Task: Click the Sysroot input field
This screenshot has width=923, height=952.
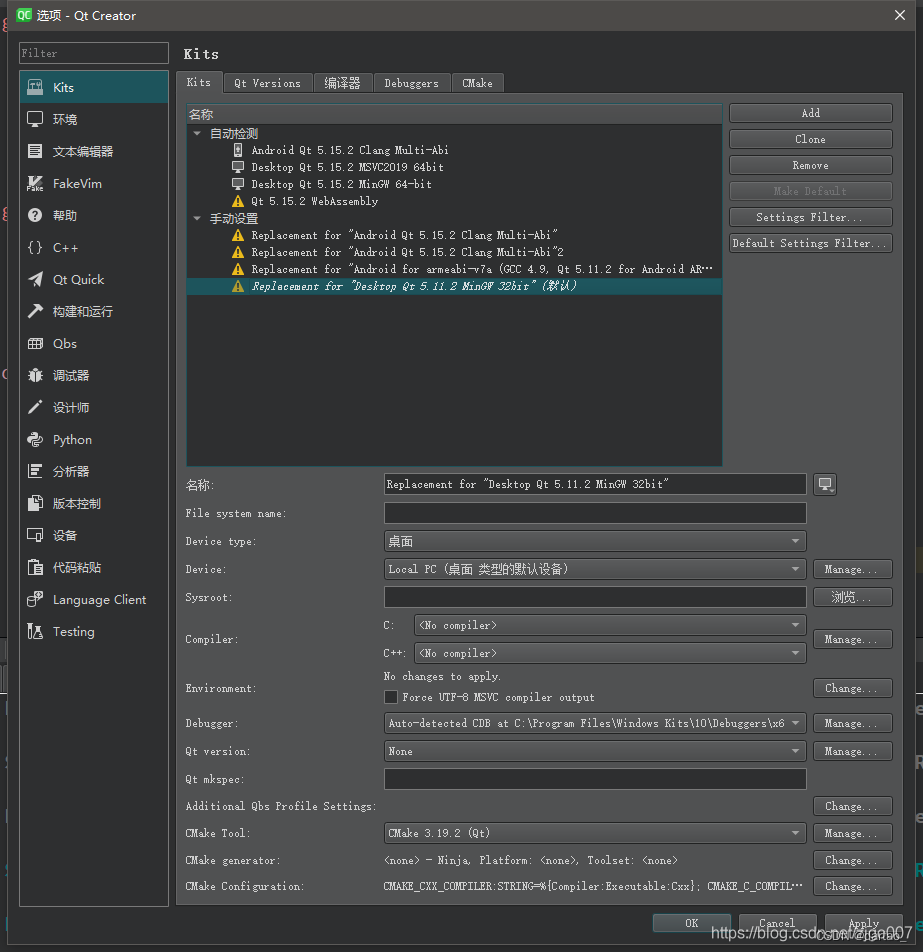Action: pos(595,597)
